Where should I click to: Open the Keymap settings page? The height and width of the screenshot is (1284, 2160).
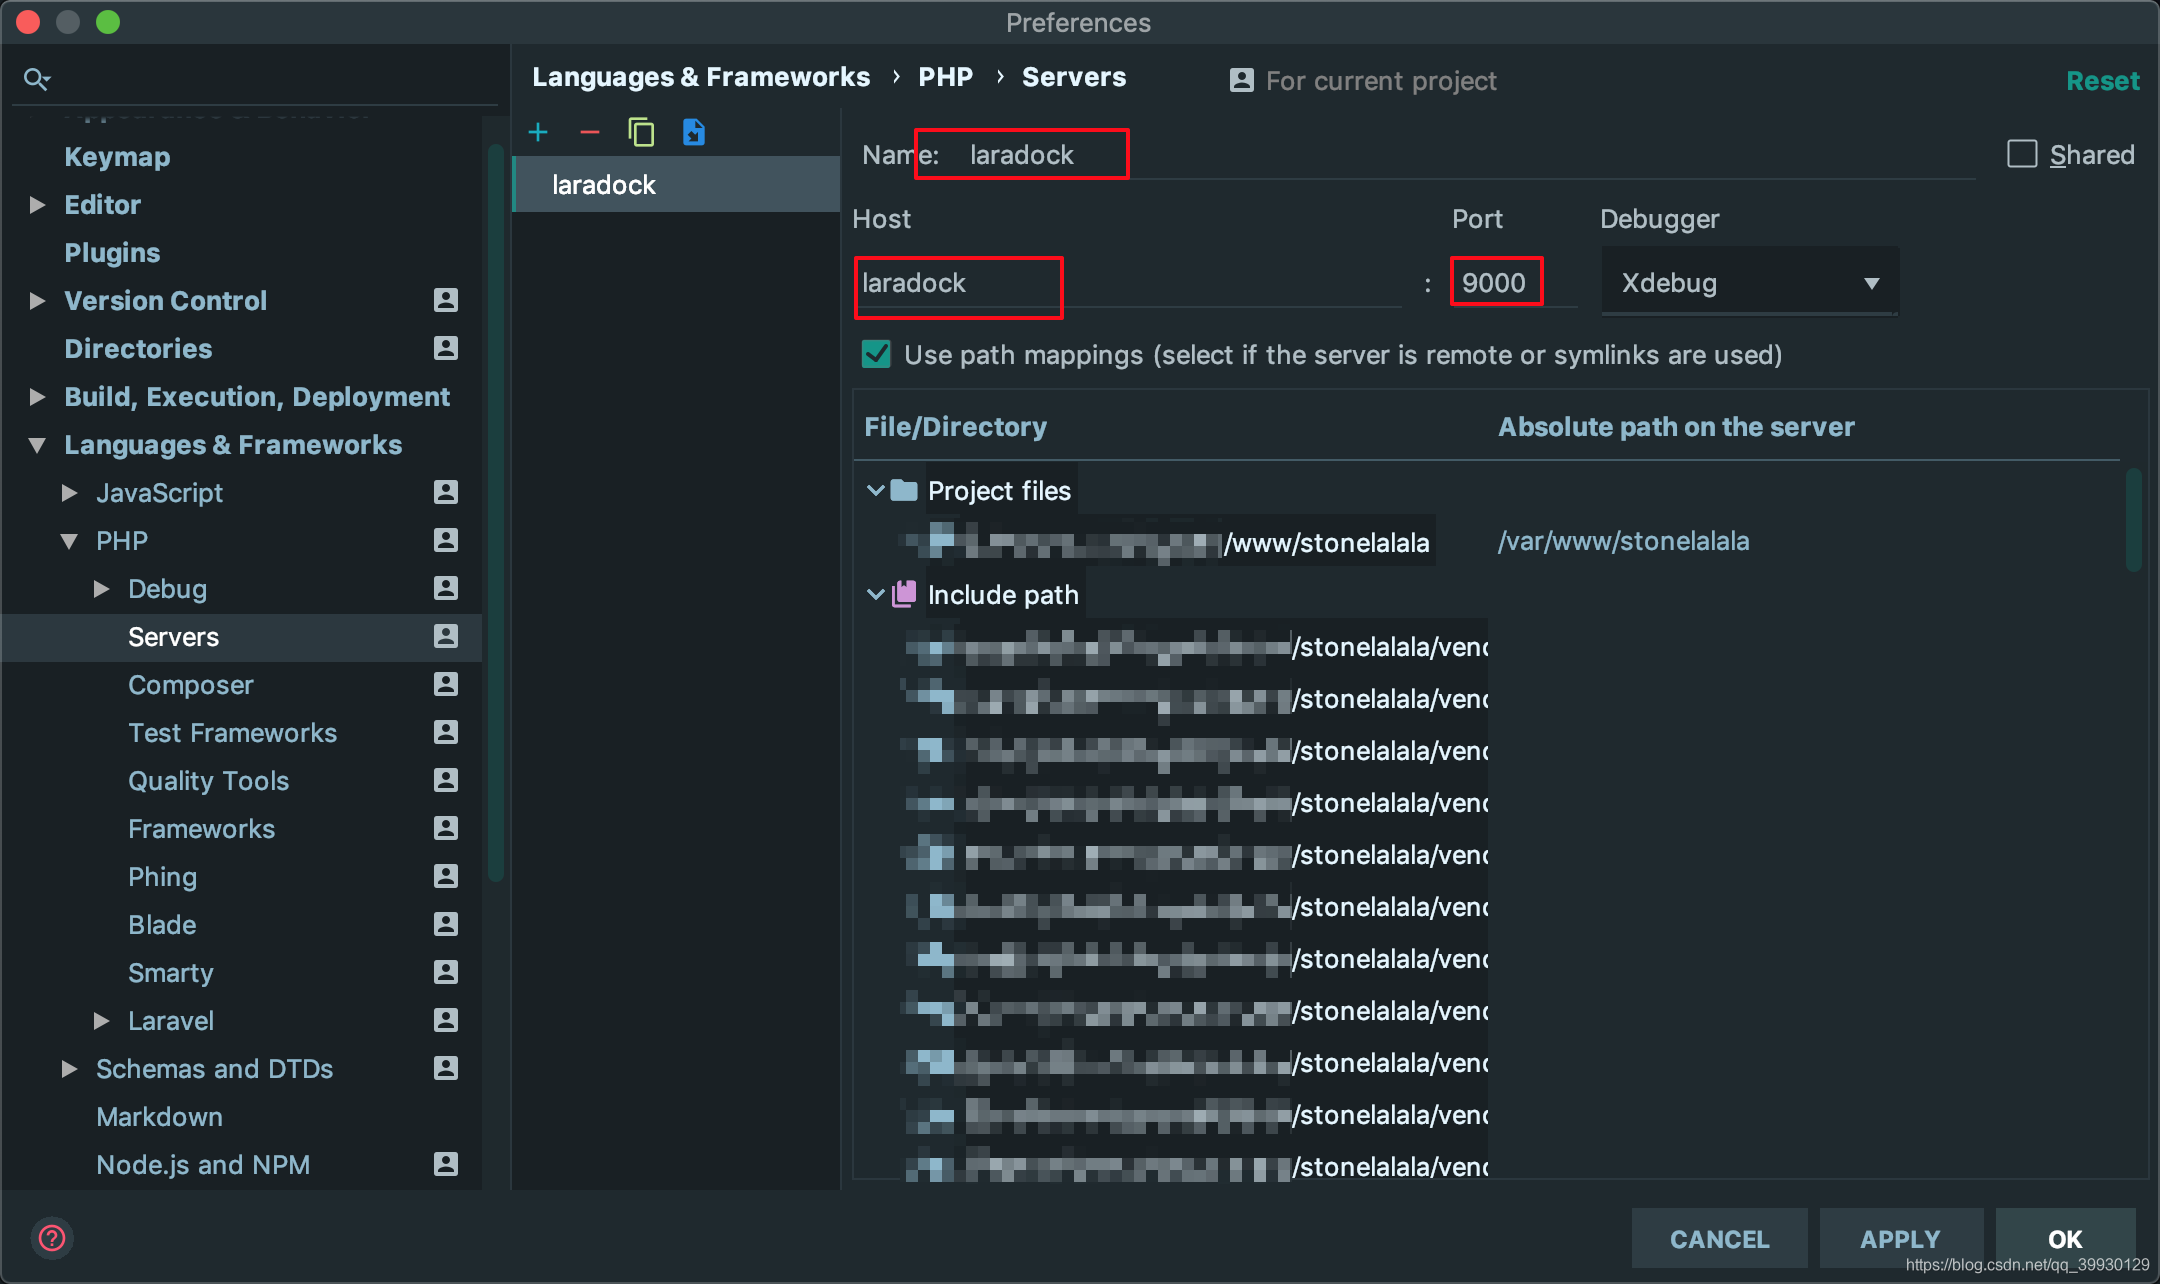coord(117,157)
